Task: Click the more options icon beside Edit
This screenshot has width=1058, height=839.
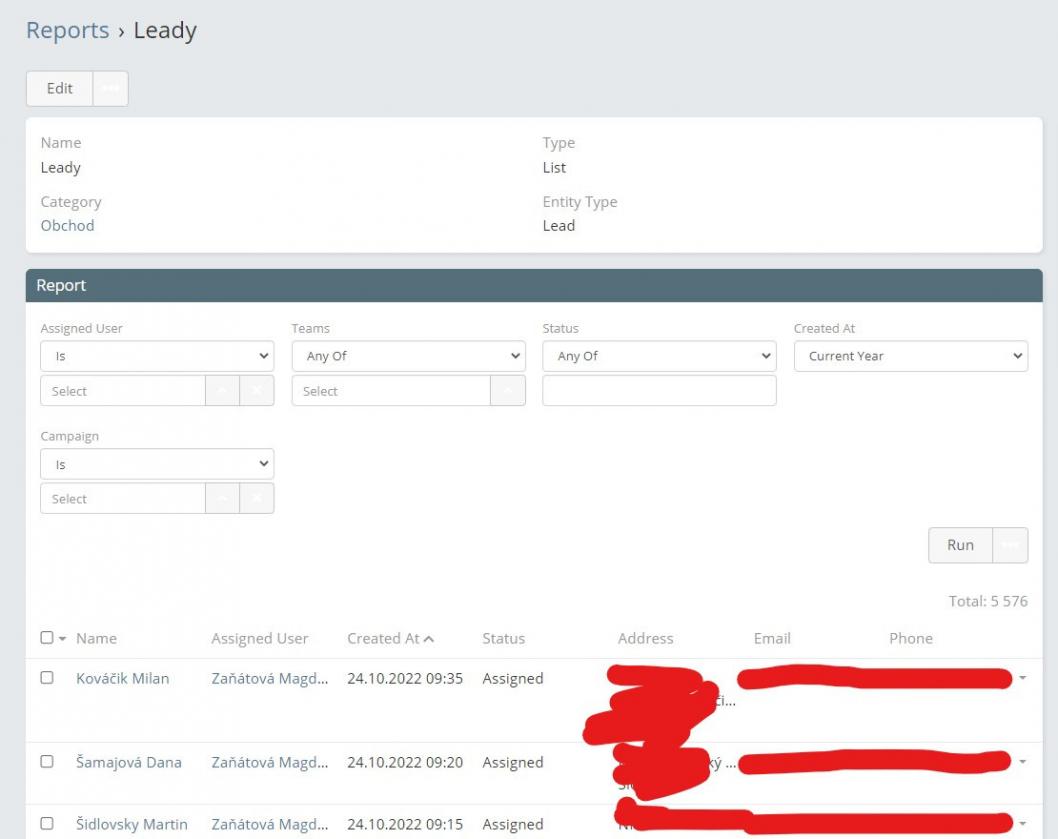Action: click(x=110, y=88)
